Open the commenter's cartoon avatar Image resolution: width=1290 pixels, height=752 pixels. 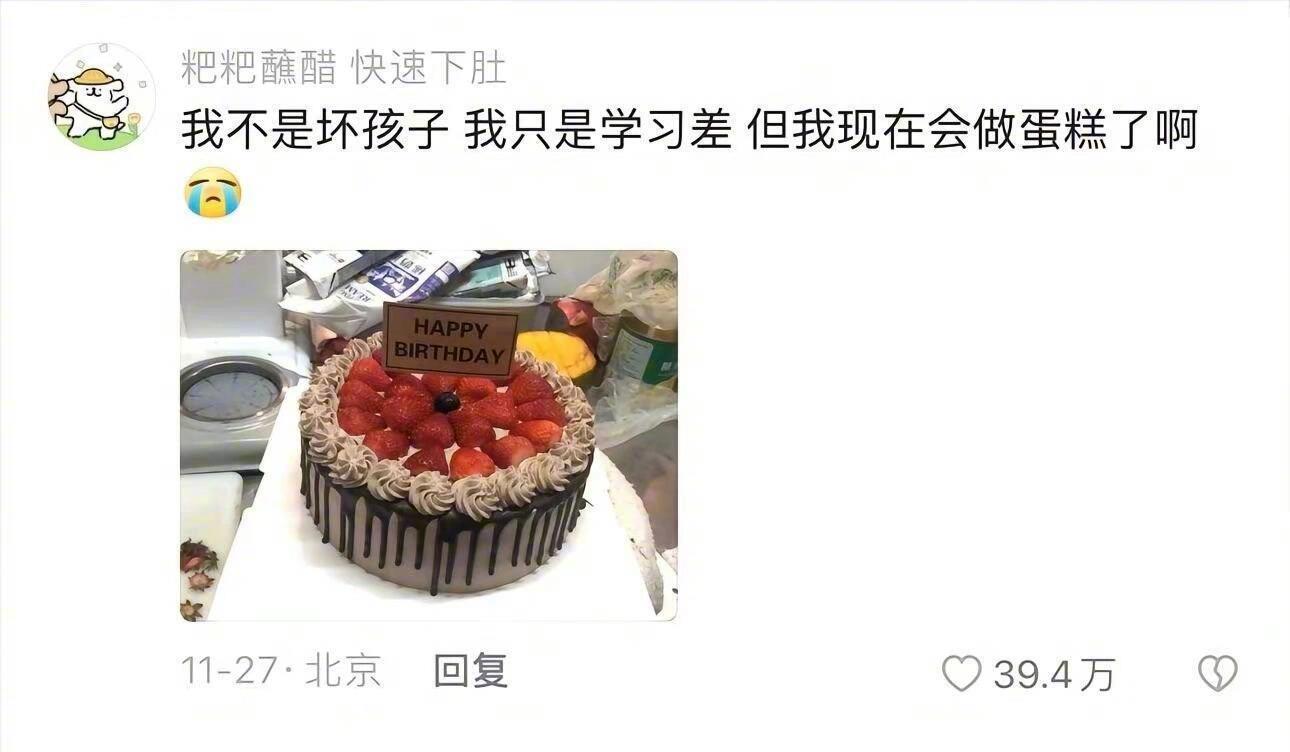(102, 98)
